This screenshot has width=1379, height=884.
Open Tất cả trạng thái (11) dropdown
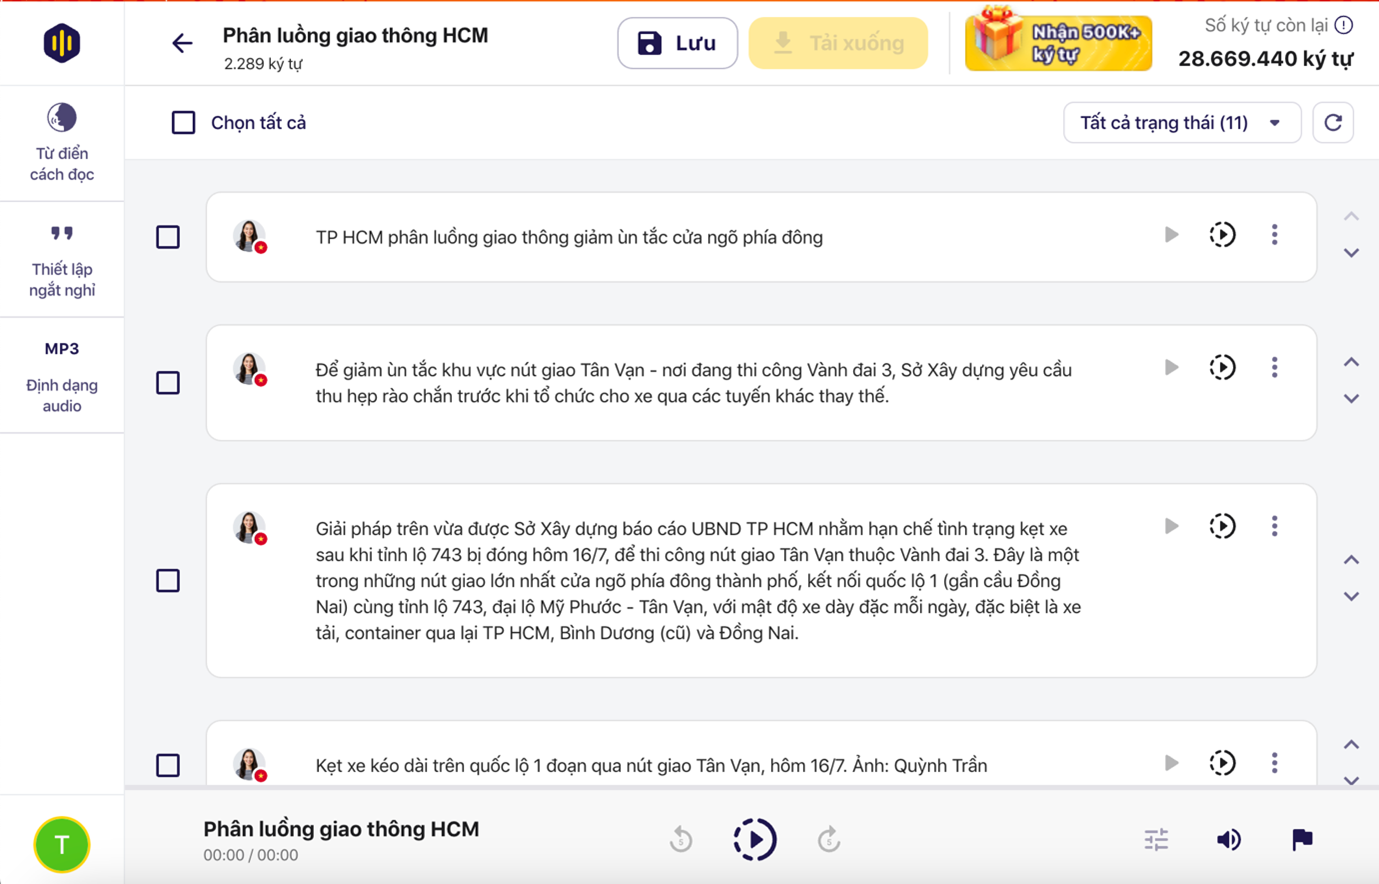click(x=1181, y=123)
